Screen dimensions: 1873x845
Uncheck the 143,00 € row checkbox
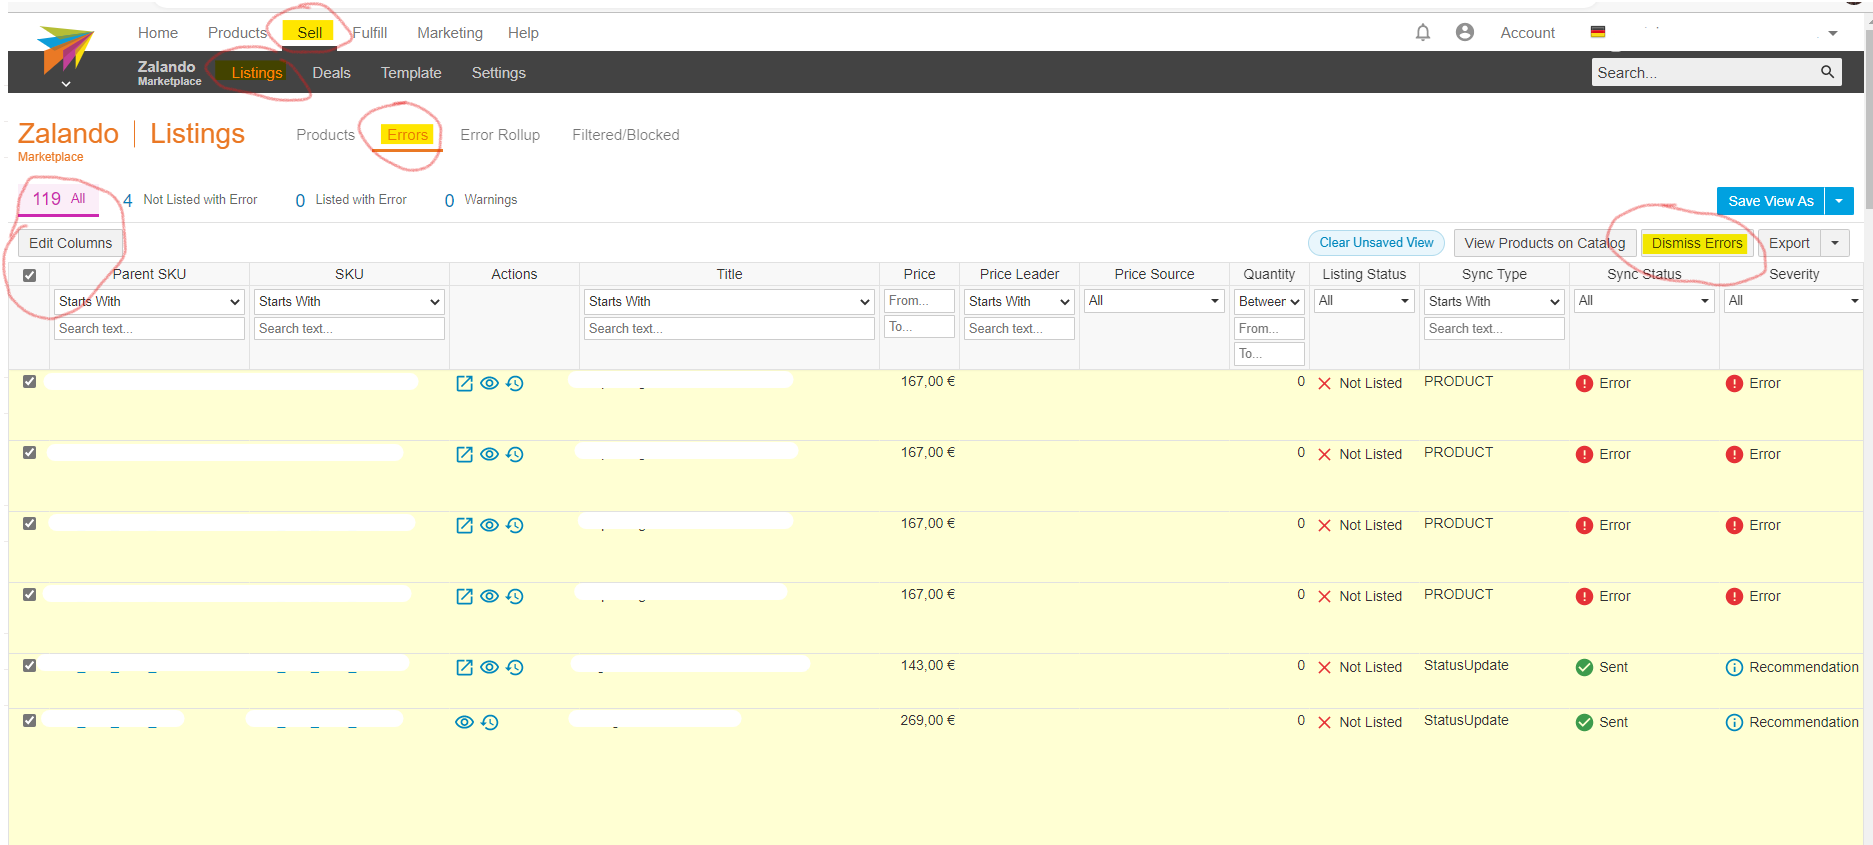[29, 665]
